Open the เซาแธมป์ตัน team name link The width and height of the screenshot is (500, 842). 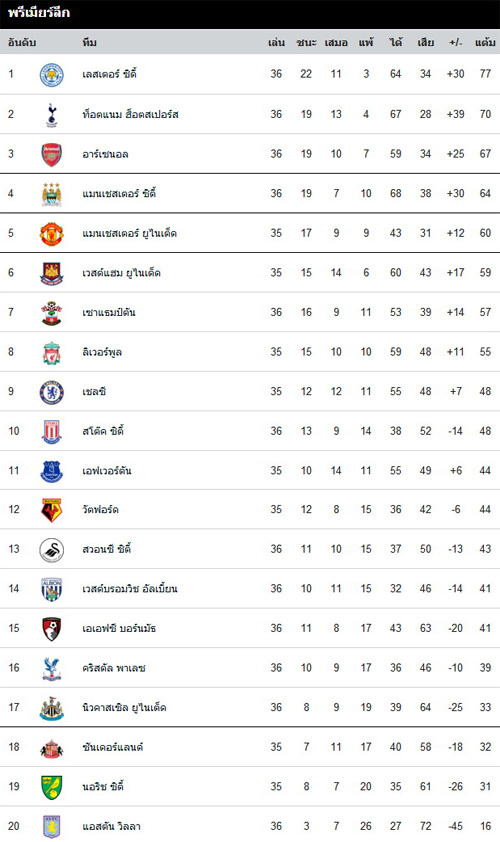[108, 313]
